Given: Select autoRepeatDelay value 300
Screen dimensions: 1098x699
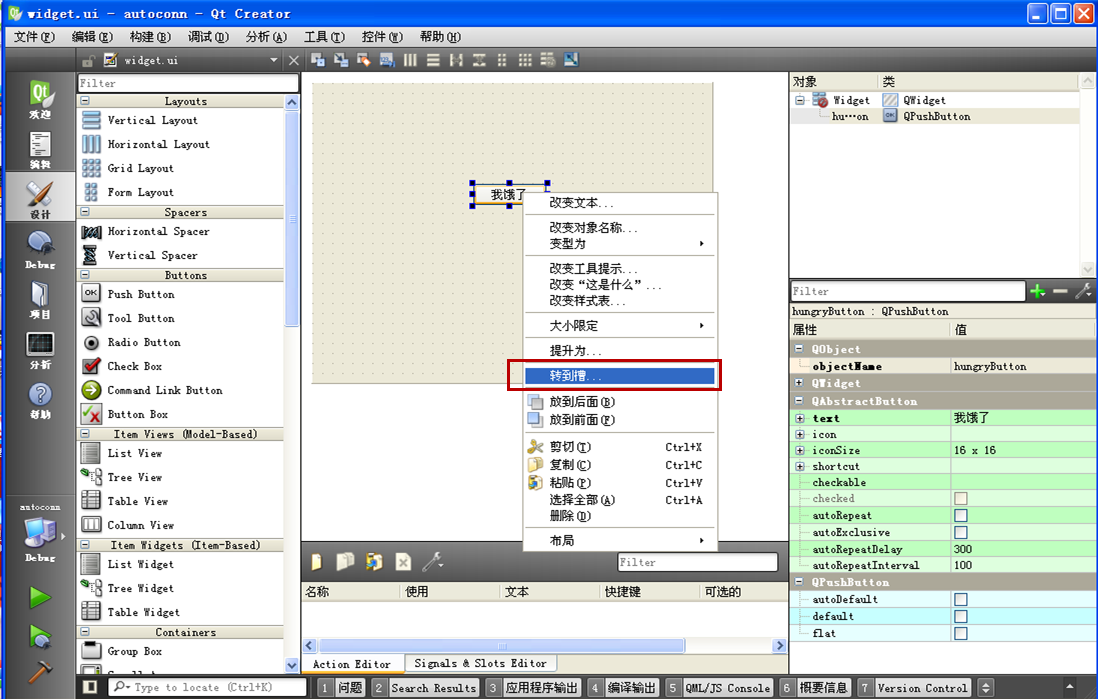Looking at the screenshot, I should [962, 549].
